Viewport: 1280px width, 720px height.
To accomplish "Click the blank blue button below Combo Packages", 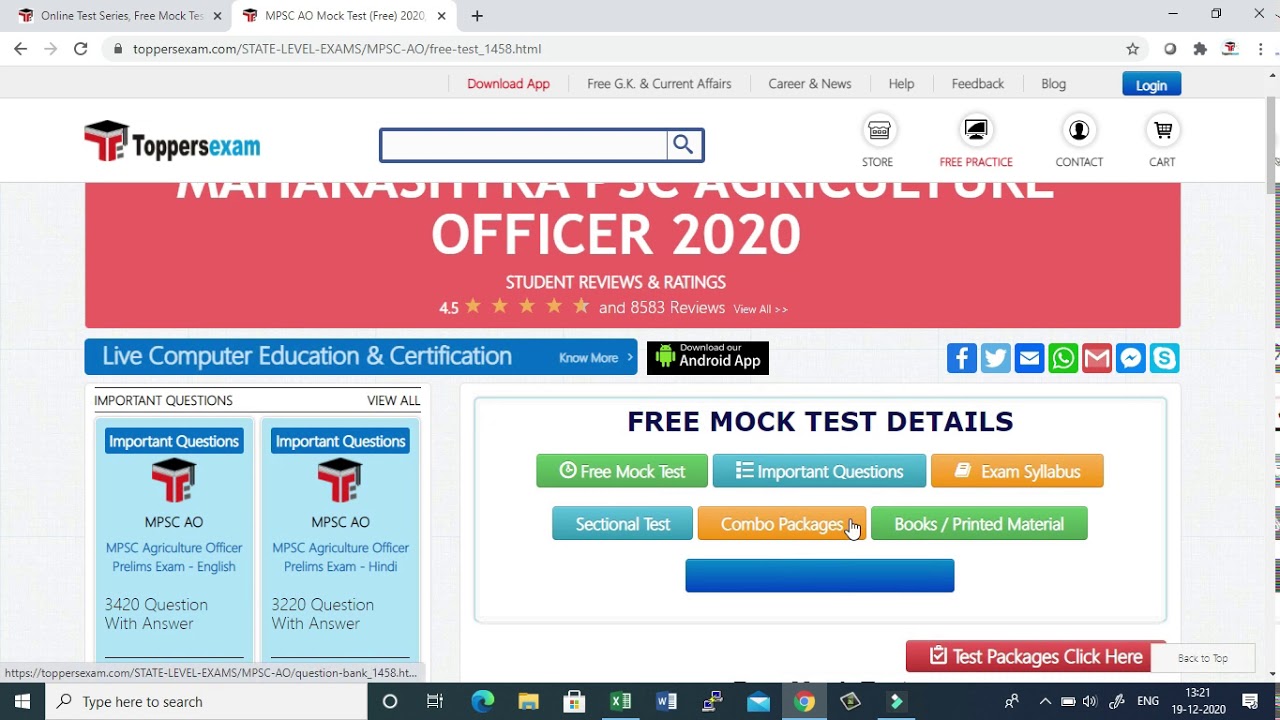I will point(820,576).
